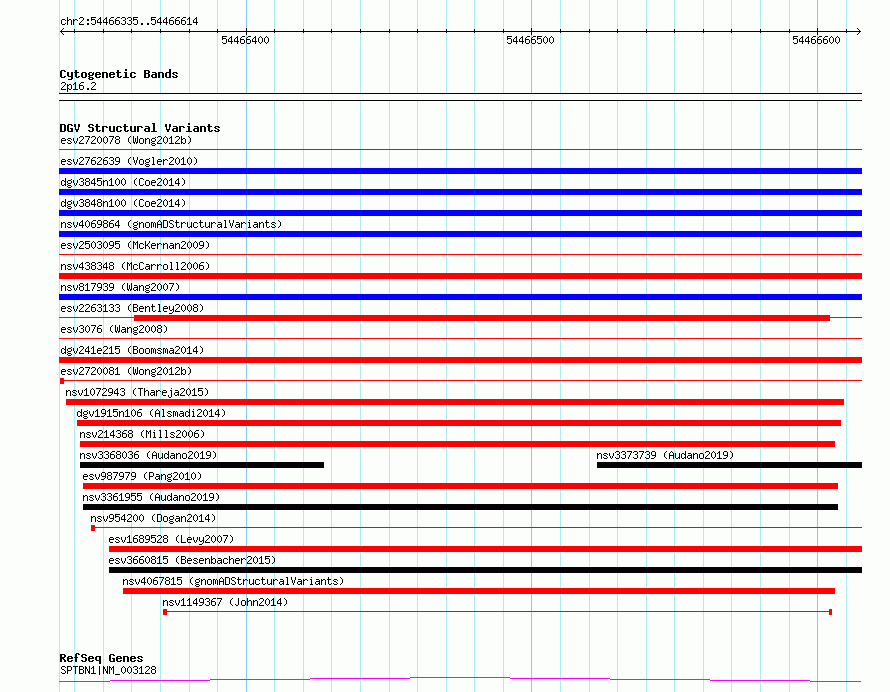Select the black nsv3361955 variant bar
This screenshot has height=692, width=890.
460,507
